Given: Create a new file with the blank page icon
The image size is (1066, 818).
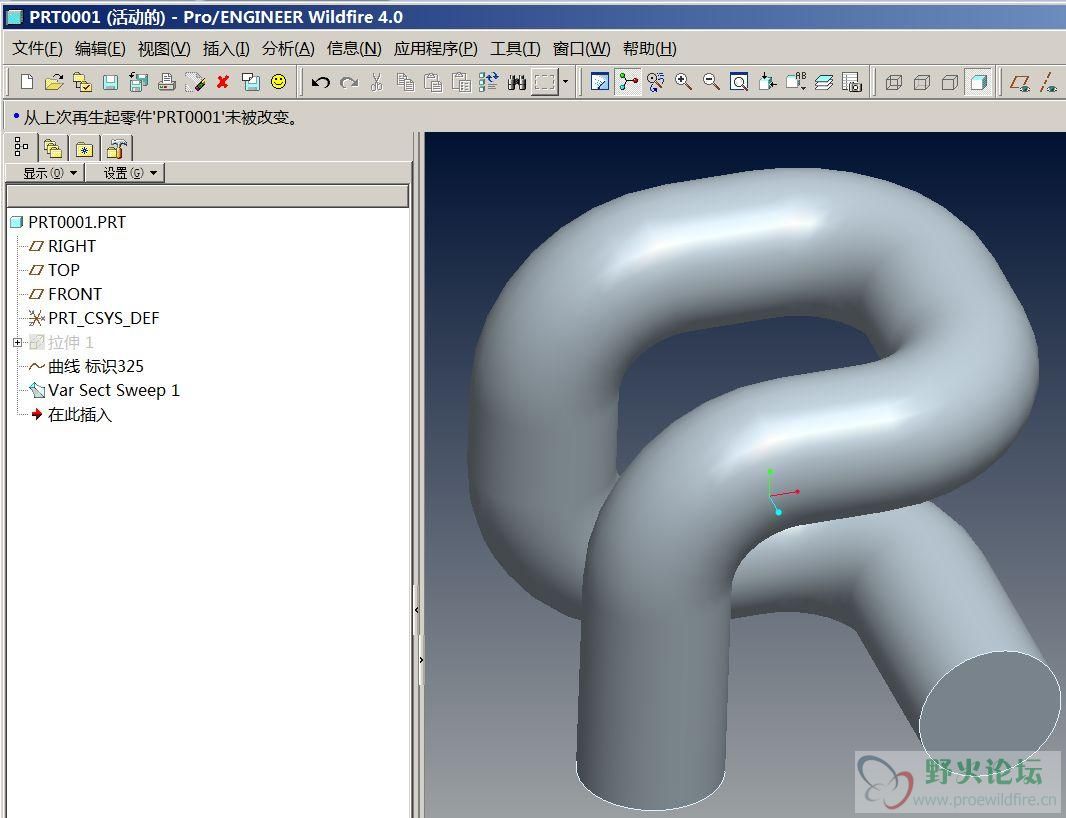Looking at the screenshot, I should pos(27,82).
